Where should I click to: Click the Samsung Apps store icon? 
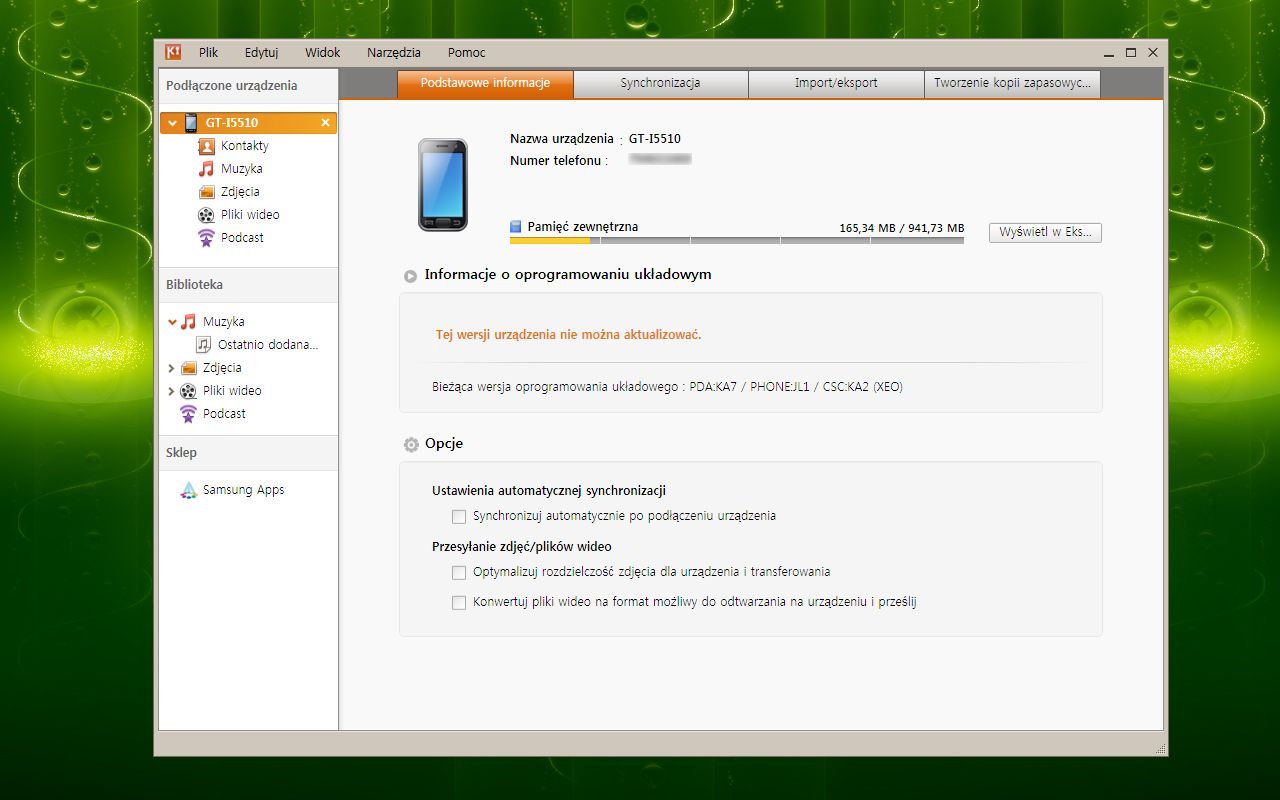tap(188, 490)
